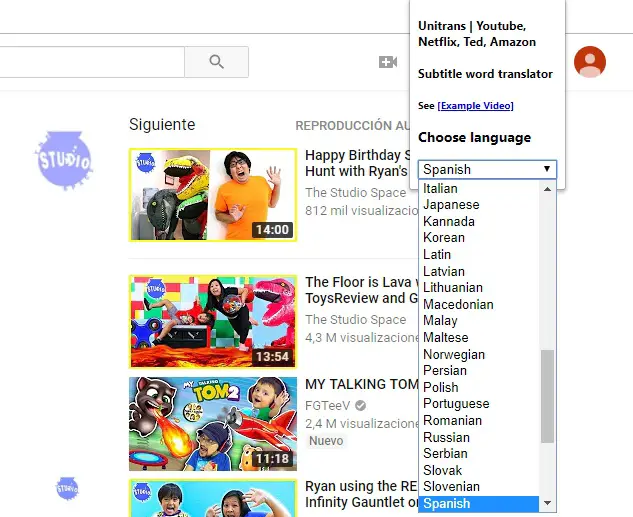Open the Example Video link

click(x=476, y=106)
